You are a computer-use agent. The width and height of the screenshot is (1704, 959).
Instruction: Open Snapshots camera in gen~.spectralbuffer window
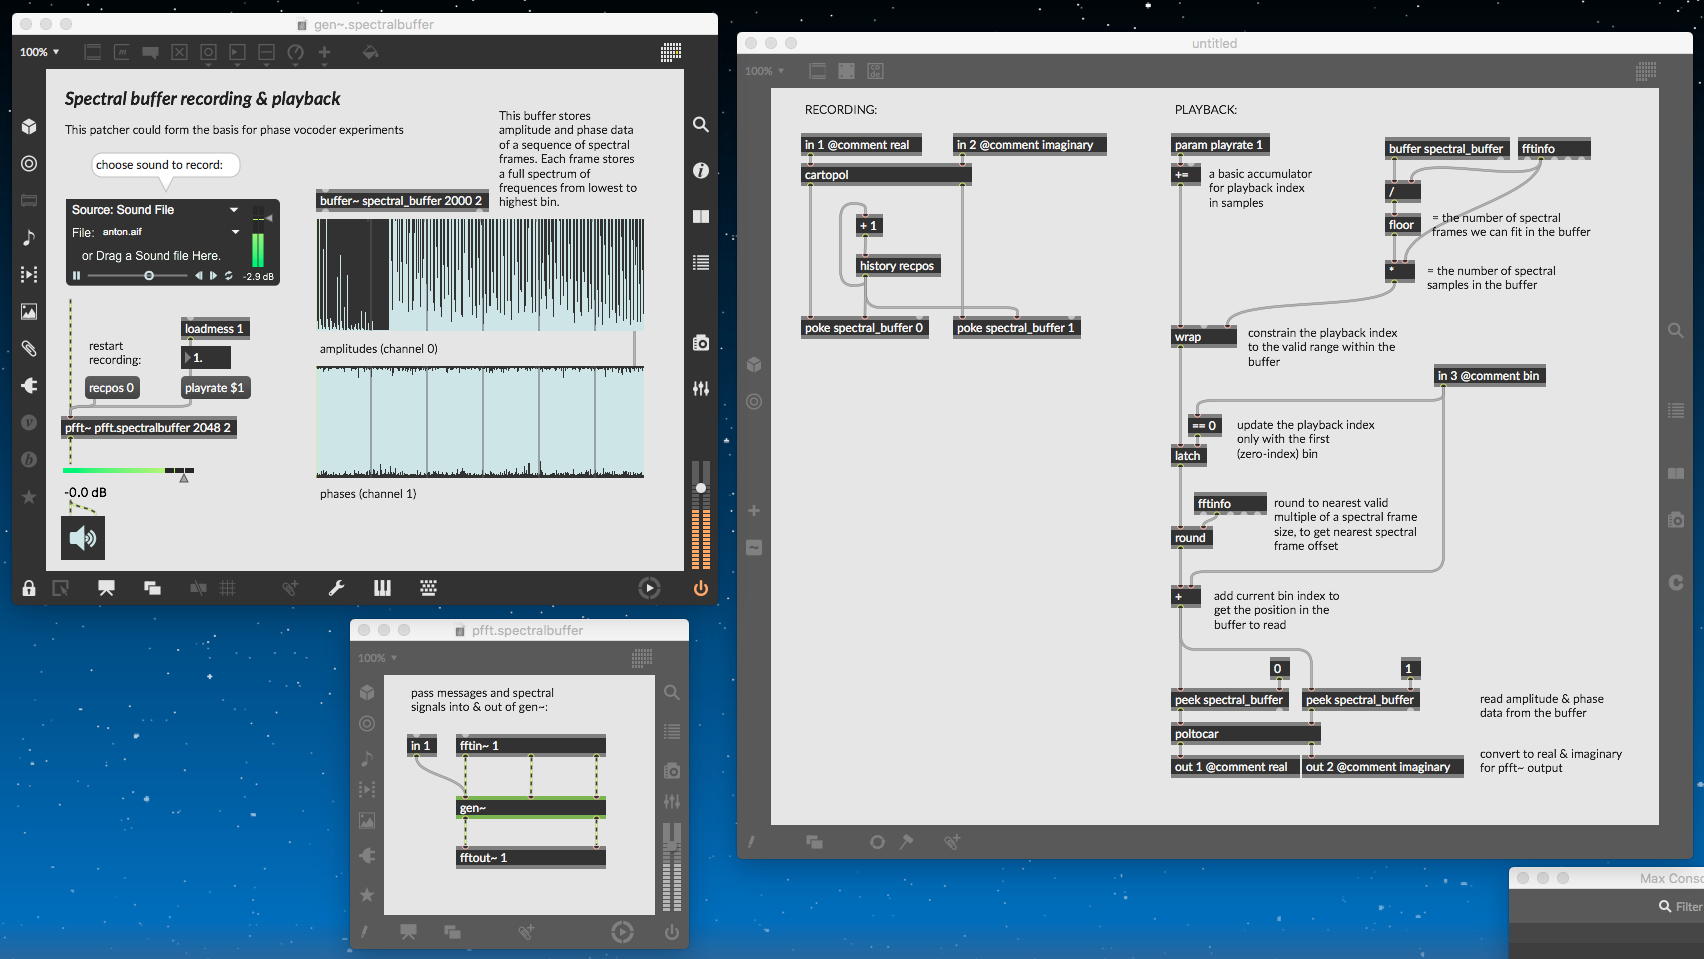coord(701,343)
